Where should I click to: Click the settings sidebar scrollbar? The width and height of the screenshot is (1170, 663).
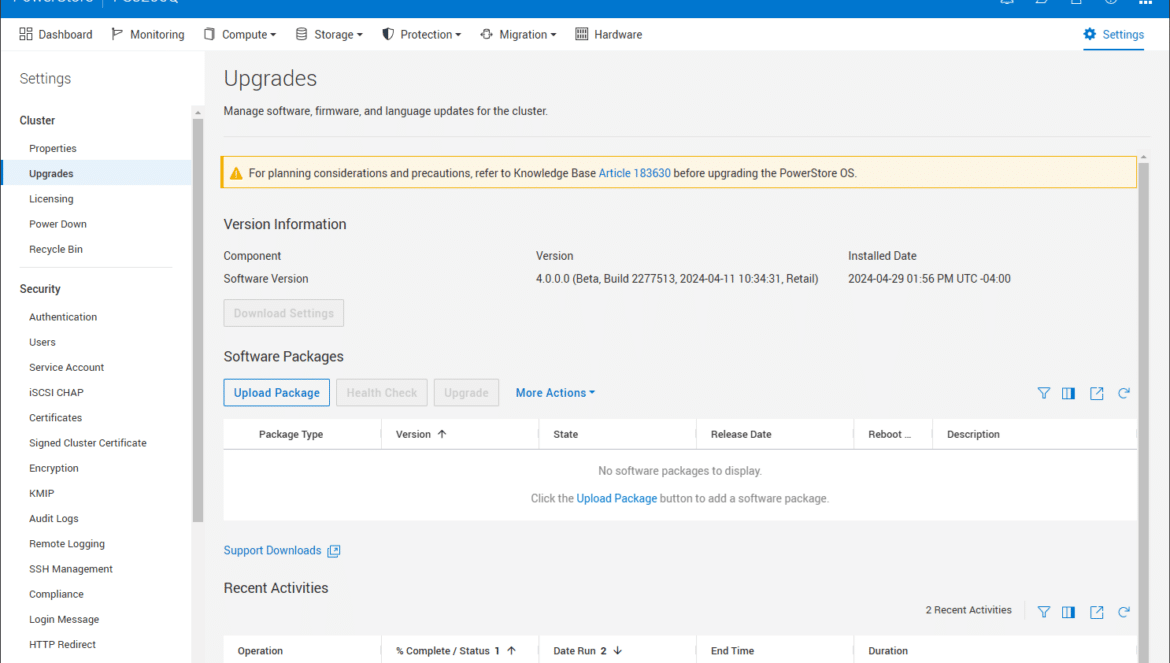tap(198, 321)
